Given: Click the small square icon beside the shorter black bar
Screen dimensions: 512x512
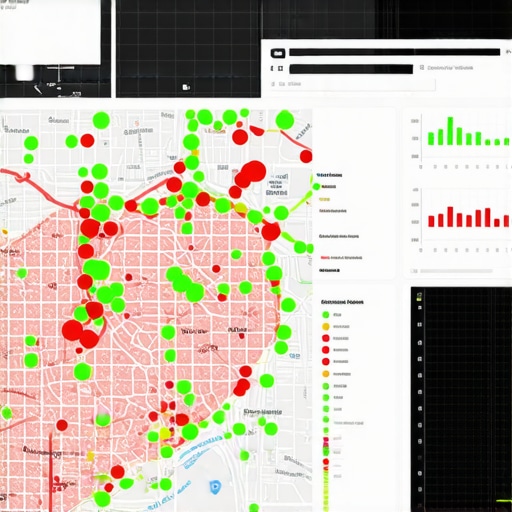Looking at the screenshot, I should (281, 68).
